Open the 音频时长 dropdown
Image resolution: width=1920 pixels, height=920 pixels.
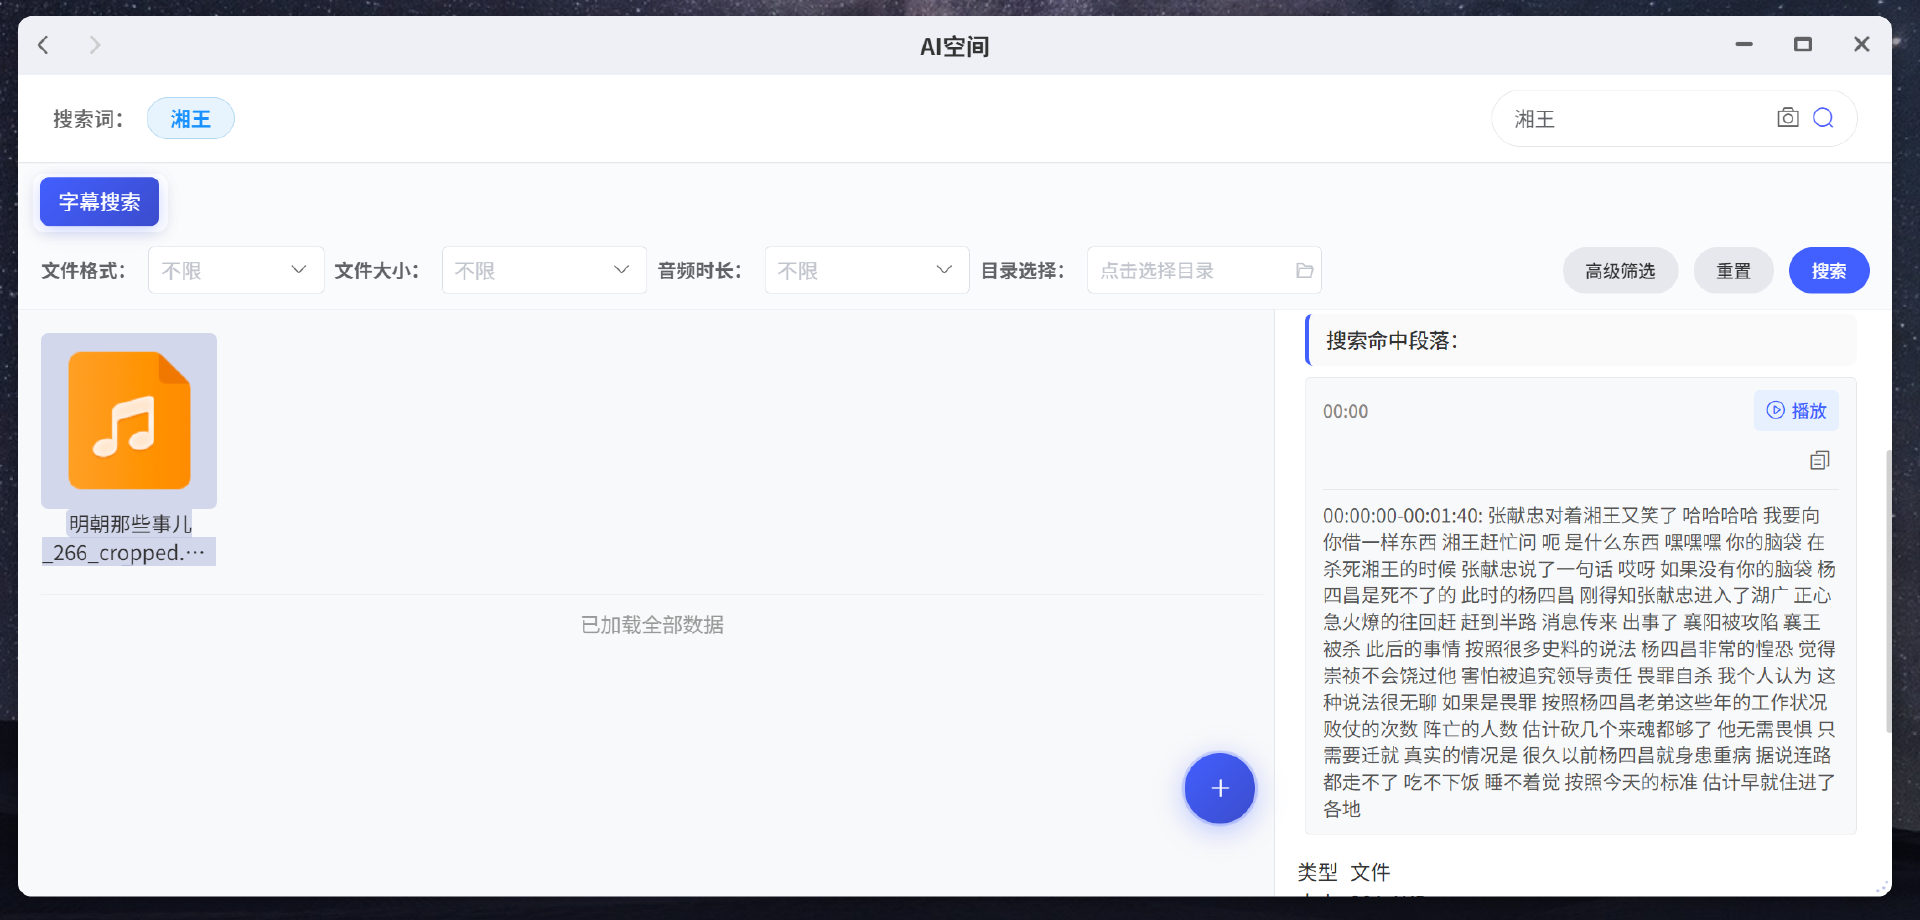867,270
